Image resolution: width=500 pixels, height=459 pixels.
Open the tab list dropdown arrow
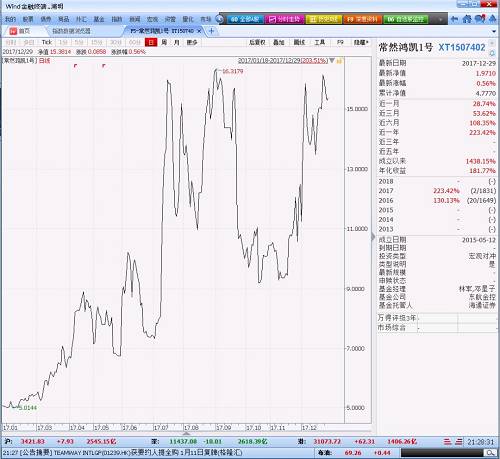coord(494,31)
